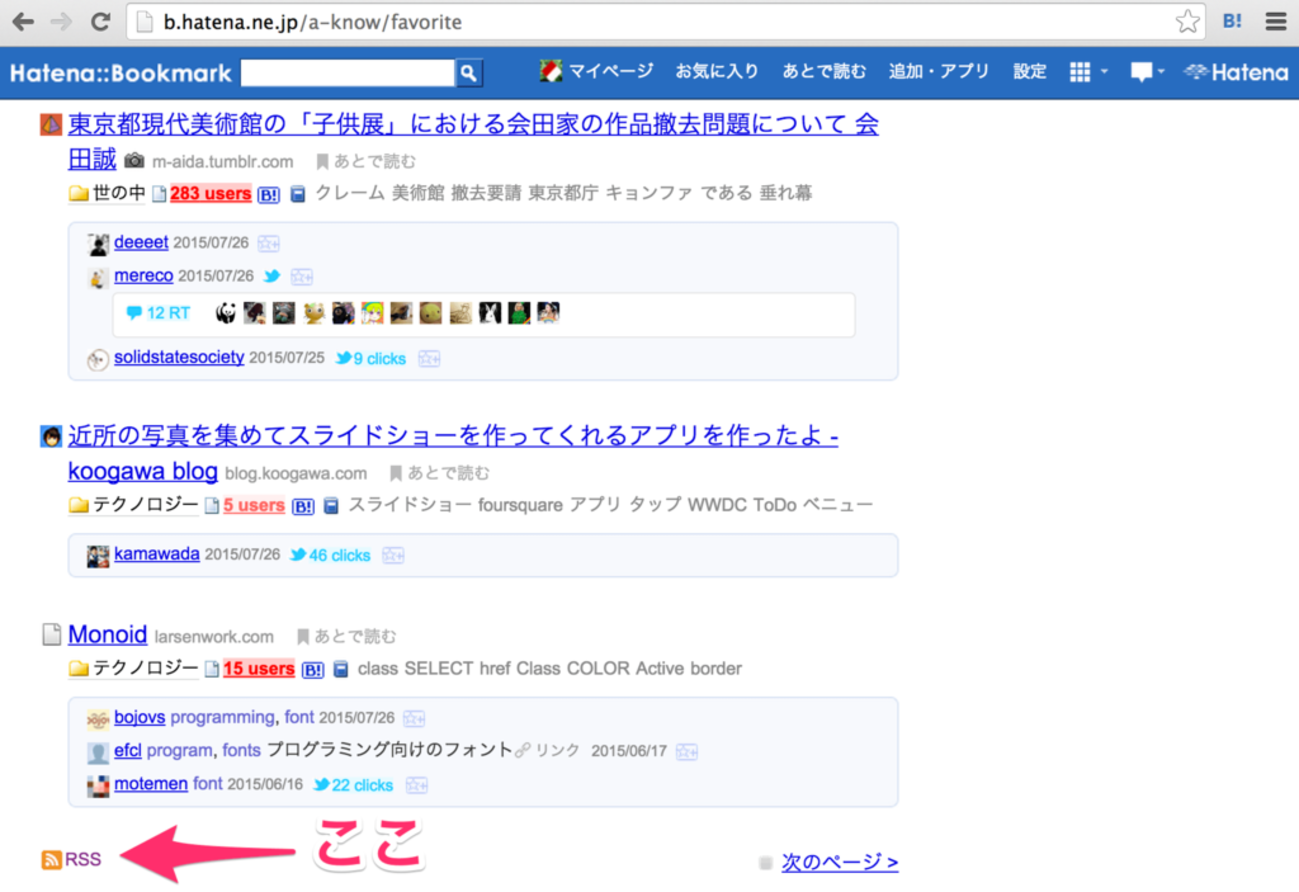Click the URL address bar
Image resolution: width=1299 pixels, height=892 pixels.
(665, 21)
